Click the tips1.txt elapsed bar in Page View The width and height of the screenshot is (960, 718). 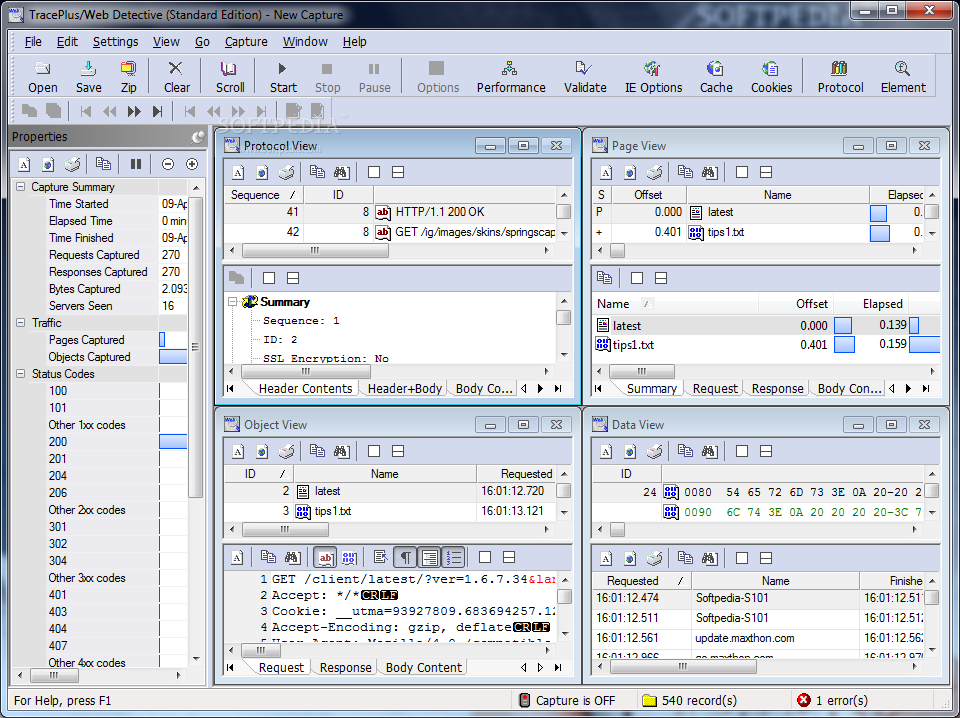click(924, 345)
